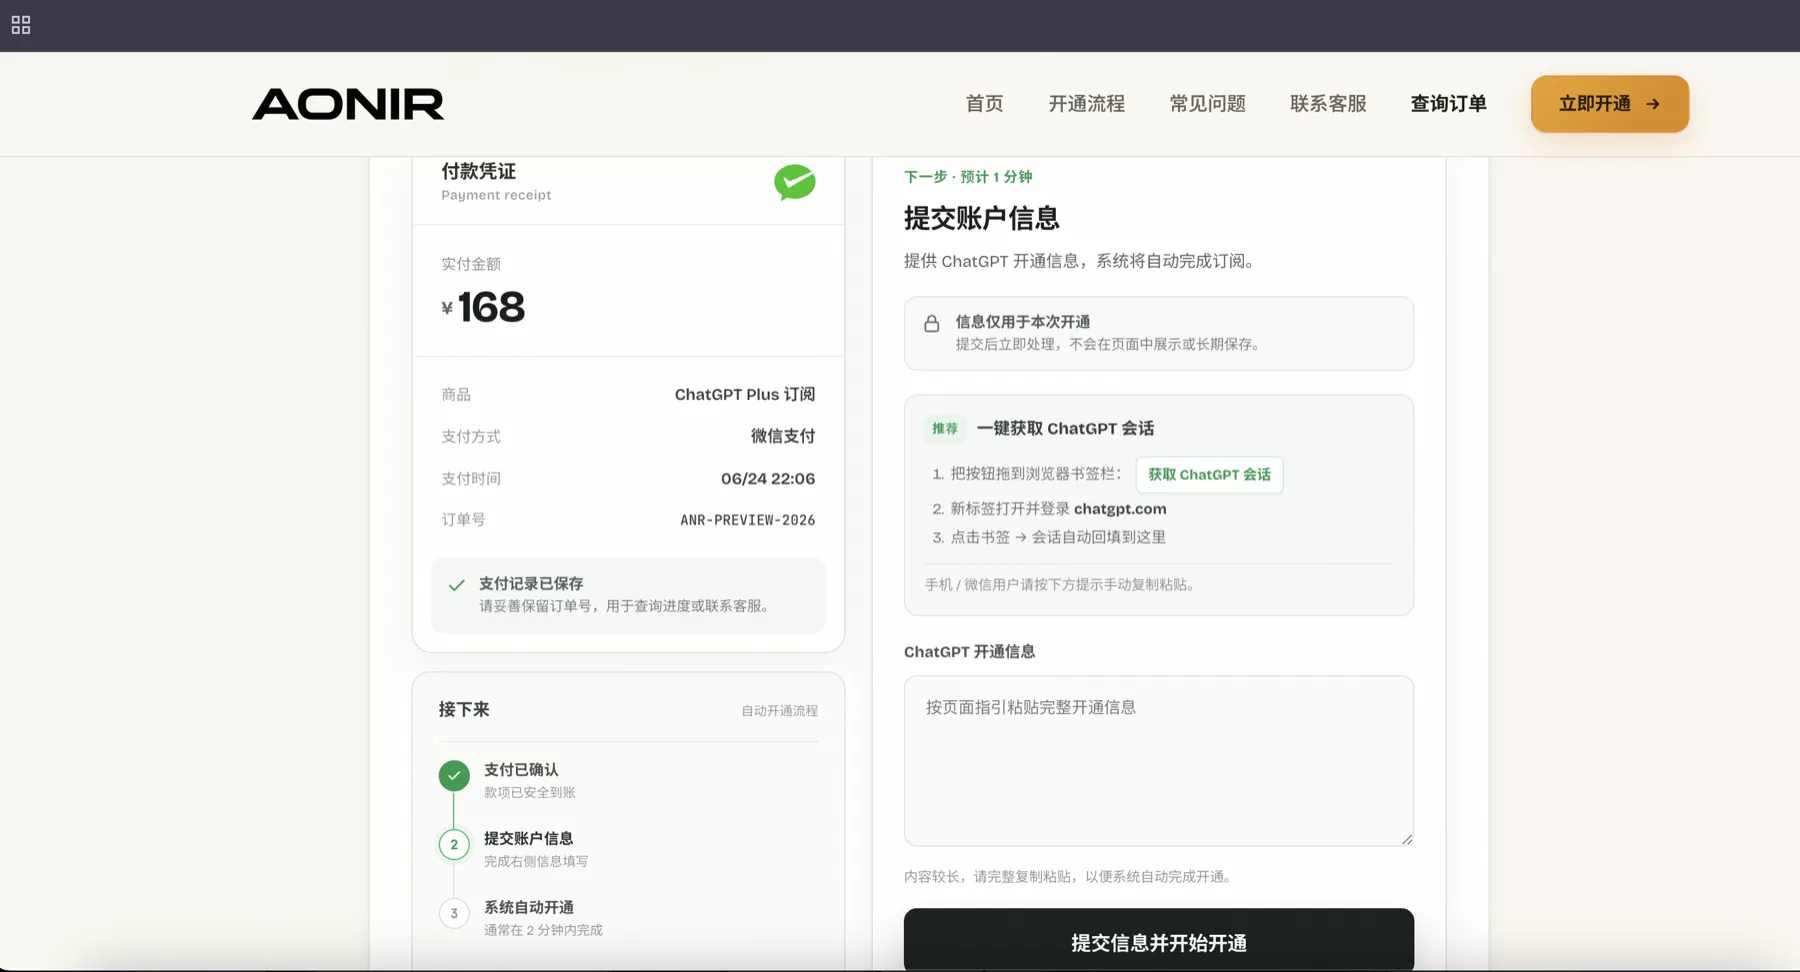This screenshot has width=1800, height=972.
Task: Click the 信息仅用于本次开通 notice title
Action: [1023, 322]
